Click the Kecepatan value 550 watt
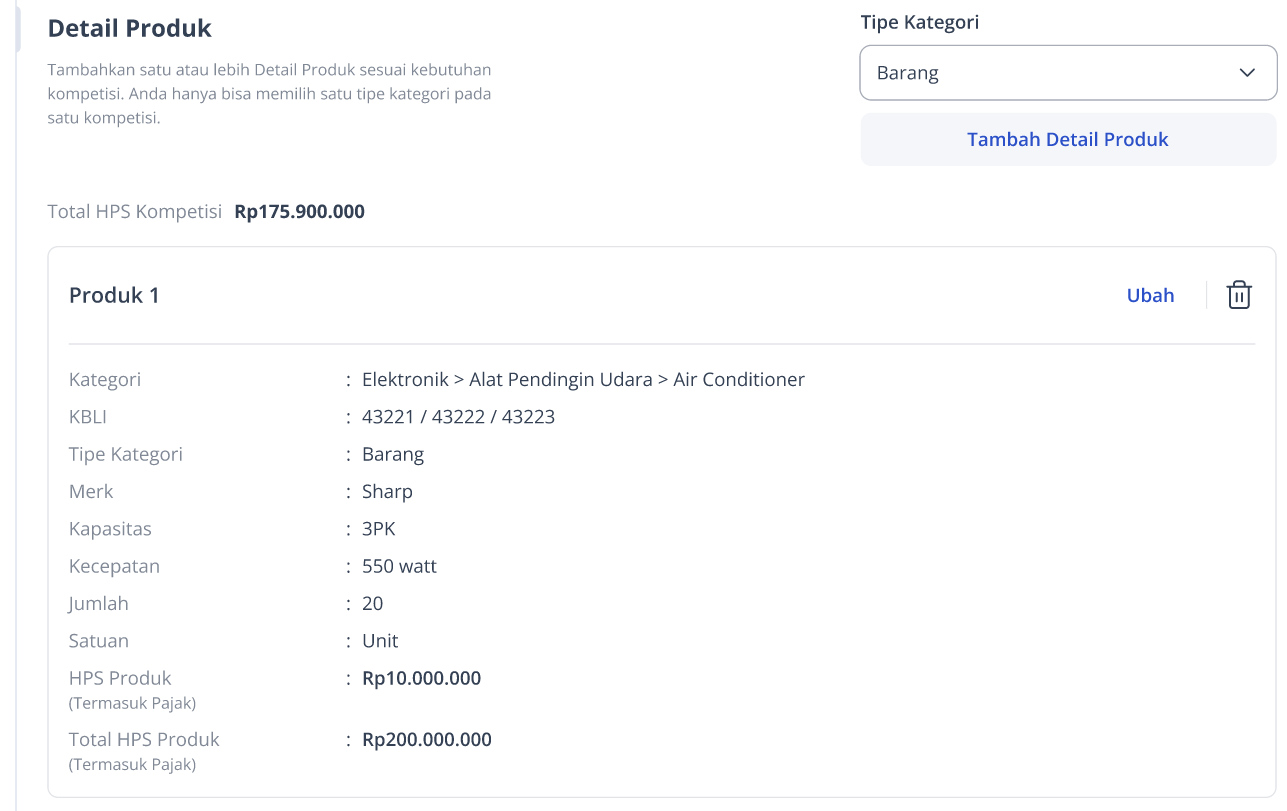This screenshot has width=1287, height=811. [399, 566]
